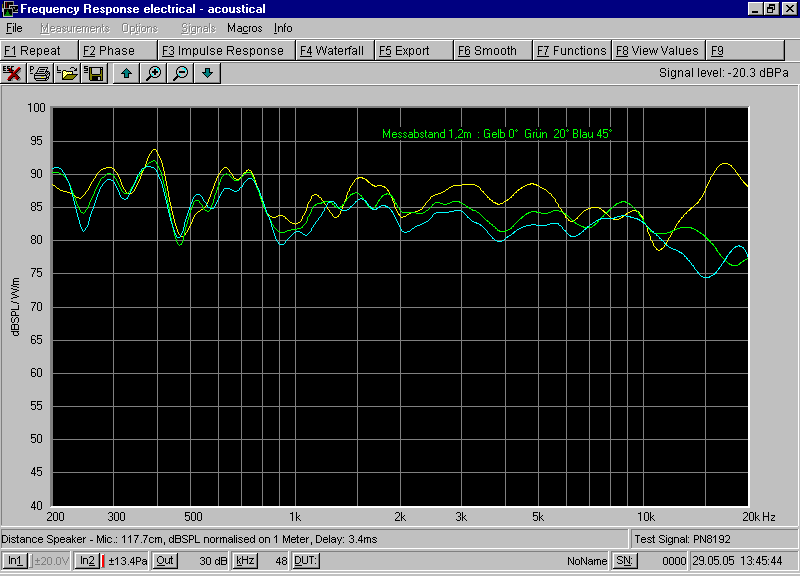Save with the floppy disk icon
The image size is (800, 576).
click(95, 73)
